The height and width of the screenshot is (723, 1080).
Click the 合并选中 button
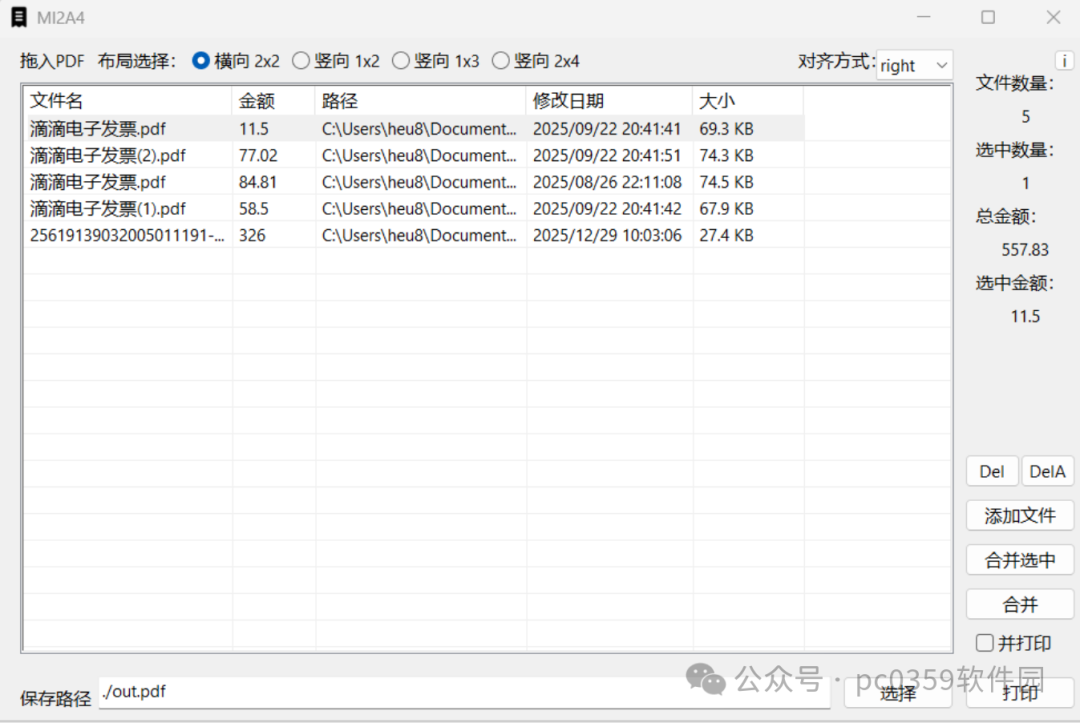(1020, 560)
